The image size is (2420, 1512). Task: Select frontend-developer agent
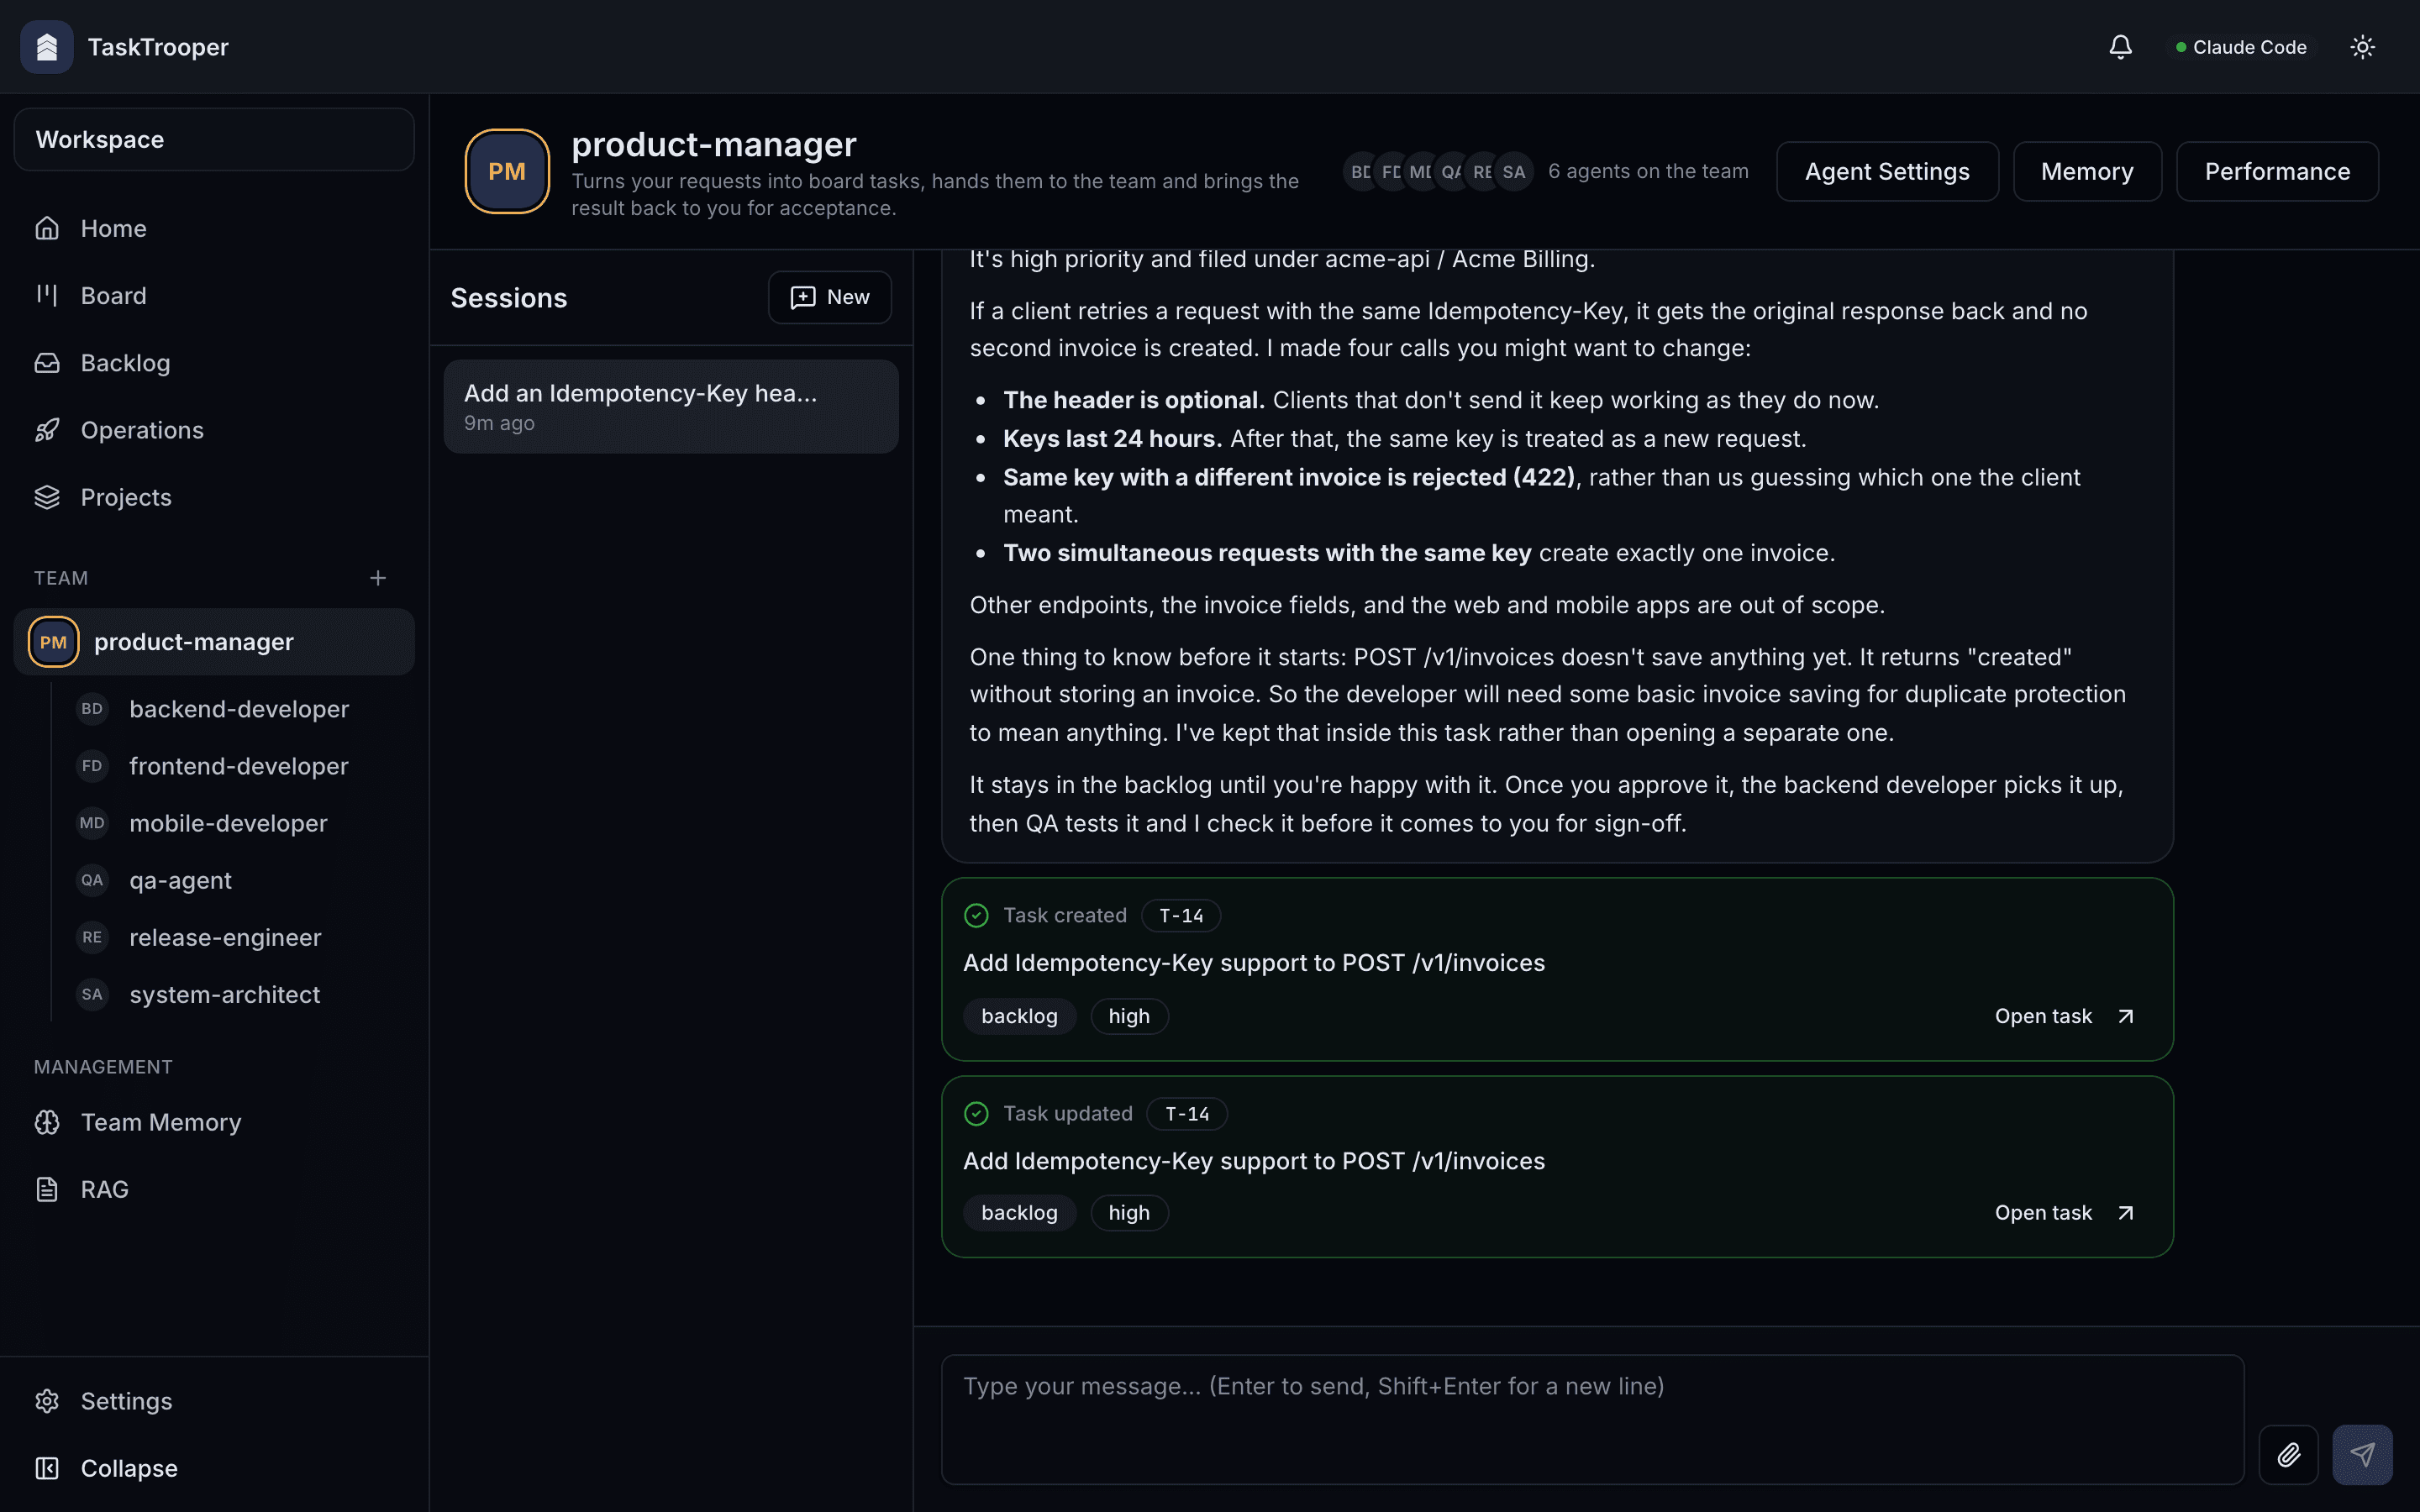pyautogui.click(x=238, y=766)
